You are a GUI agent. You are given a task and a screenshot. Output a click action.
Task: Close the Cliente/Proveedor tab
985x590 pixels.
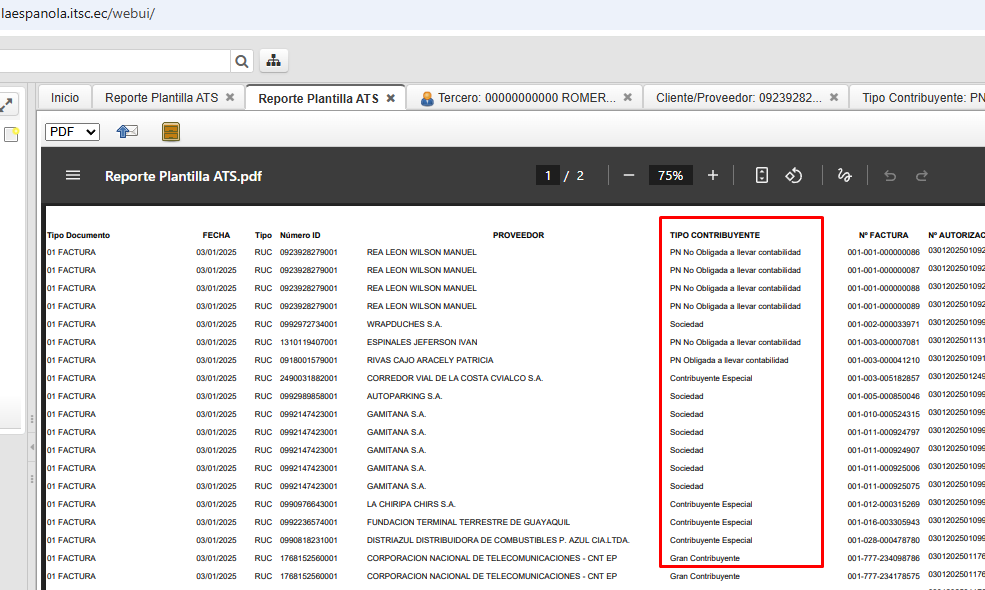coord(835,98)
